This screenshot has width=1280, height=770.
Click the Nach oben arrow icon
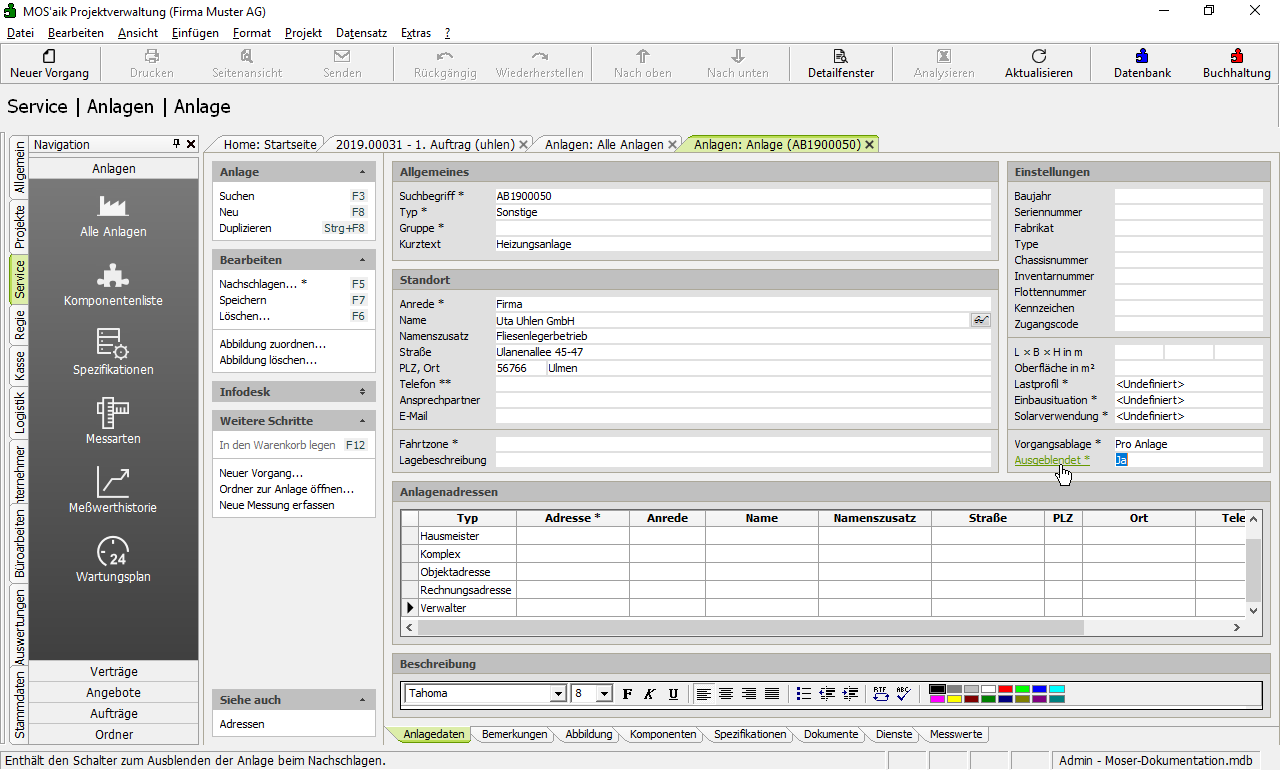pos(643,56)
